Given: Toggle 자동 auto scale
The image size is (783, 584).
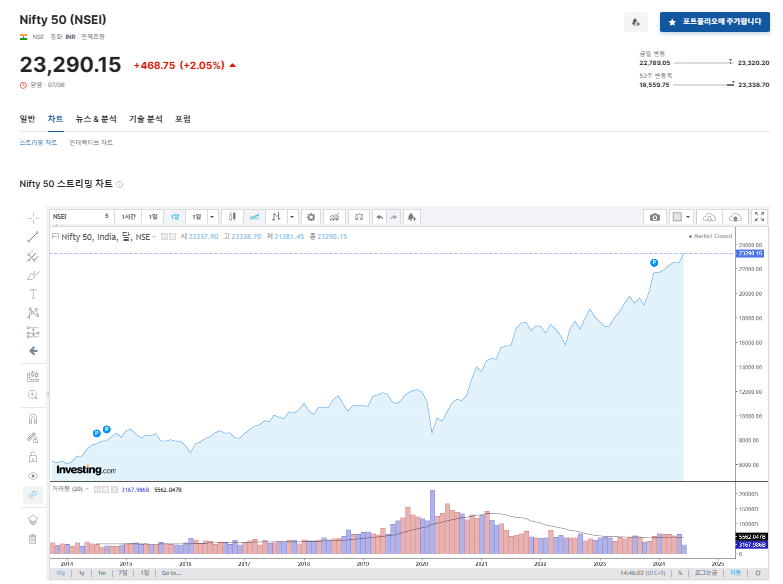Looking at the screenshot, I should (x=735, y=573).
